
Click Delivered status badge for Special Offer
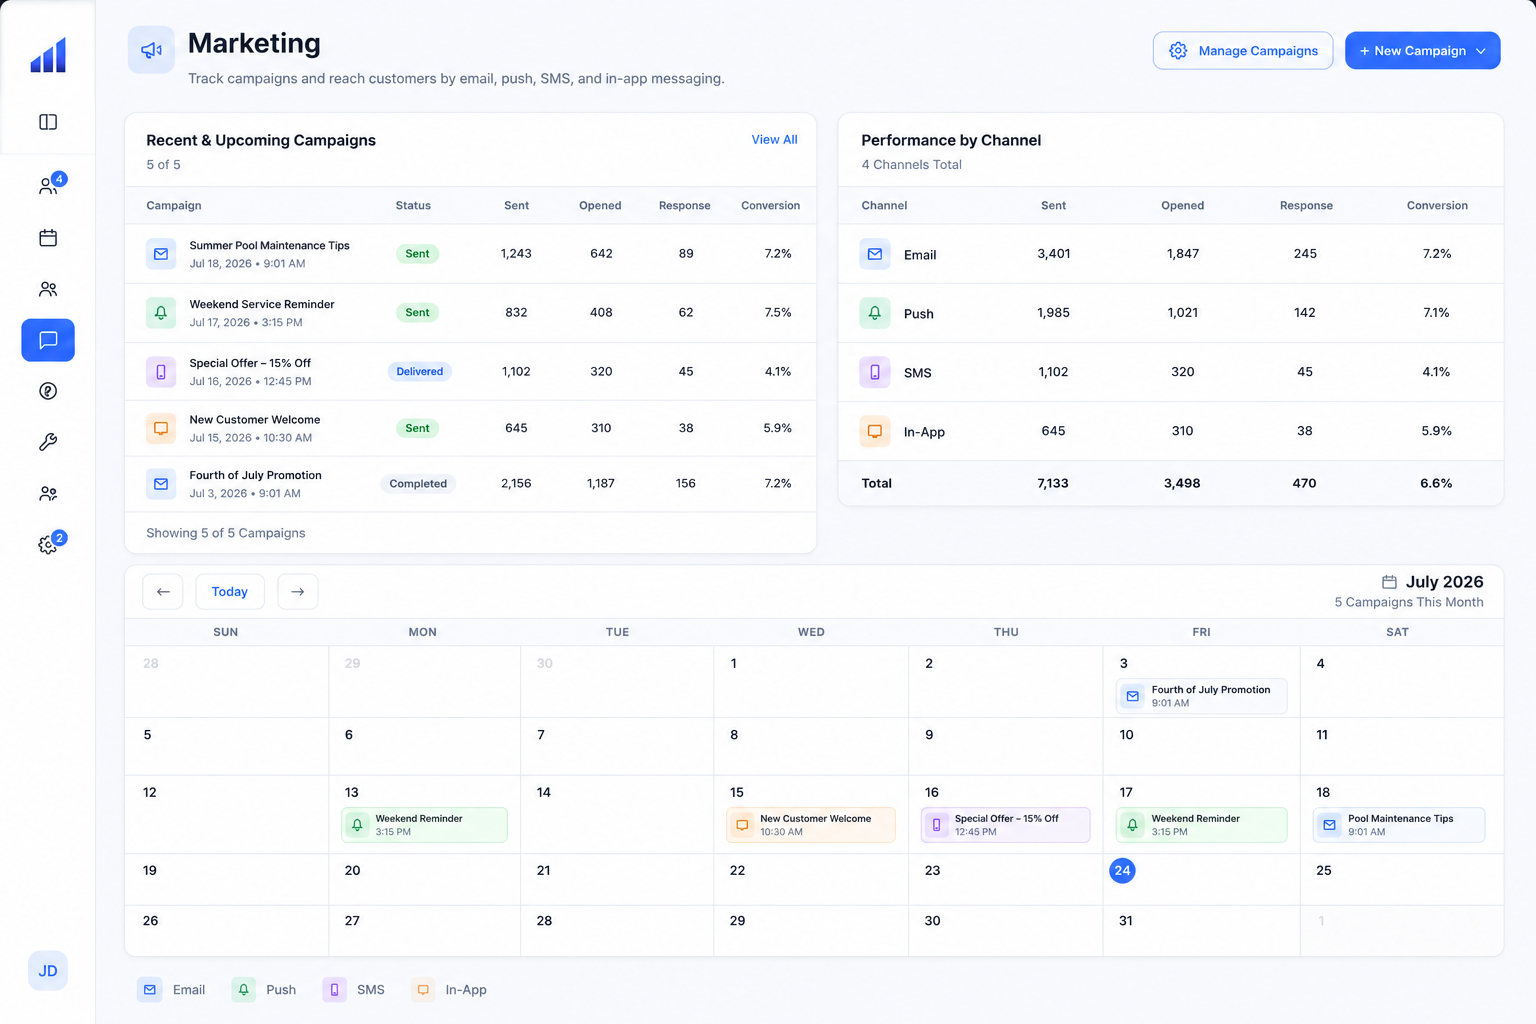pyautogui.click(x=420, y=372)
